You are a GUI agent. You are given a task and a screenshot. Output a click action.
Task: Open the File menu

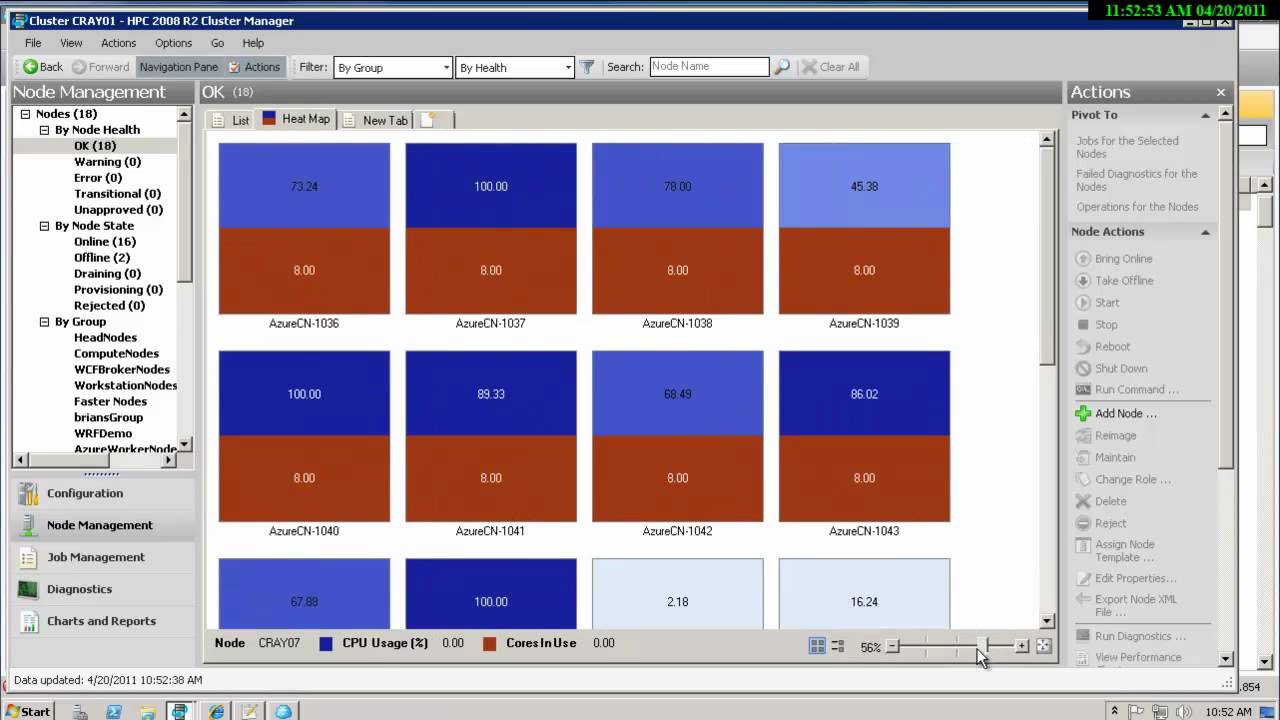point(33,43)
